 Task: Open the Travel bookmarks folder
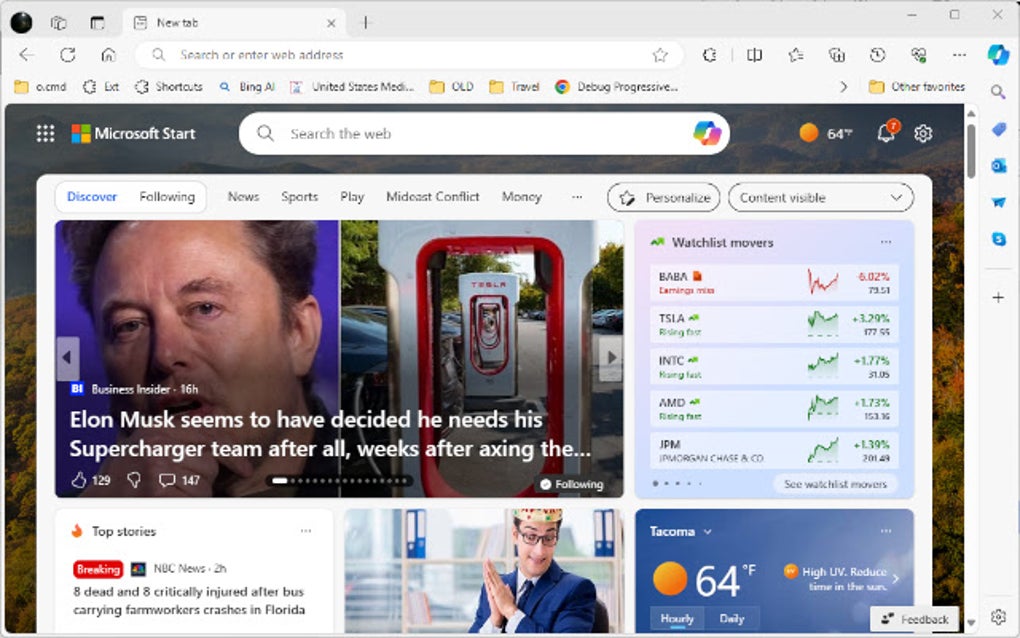point(515,86)
